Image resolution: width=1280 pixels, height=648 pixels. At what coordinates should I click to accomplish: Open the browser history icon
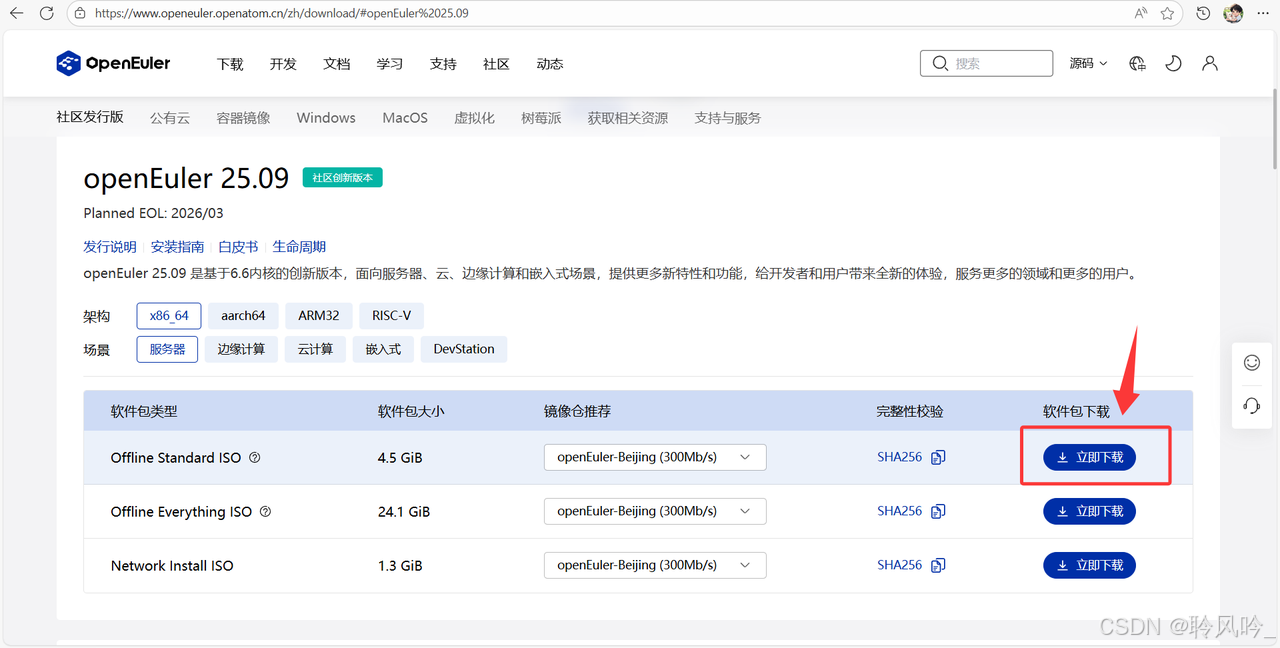tap(1203, 14)
